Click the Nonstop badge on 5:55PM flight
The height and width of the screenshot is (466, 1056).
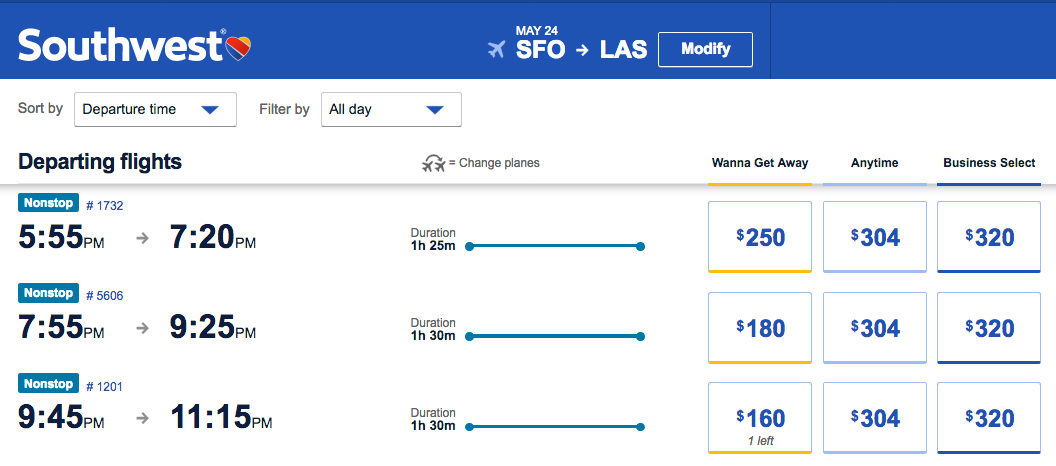click(48, 203)
